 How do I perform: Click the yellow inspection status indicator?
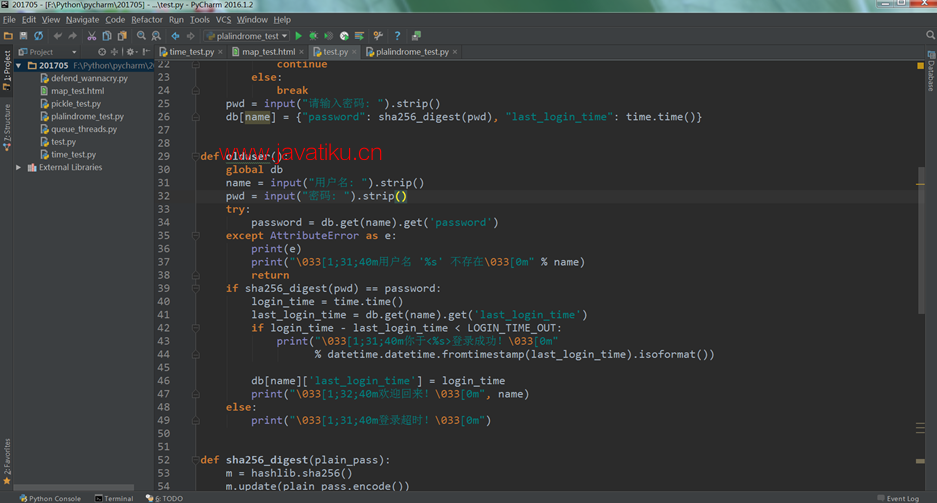(x=920, y=66)
